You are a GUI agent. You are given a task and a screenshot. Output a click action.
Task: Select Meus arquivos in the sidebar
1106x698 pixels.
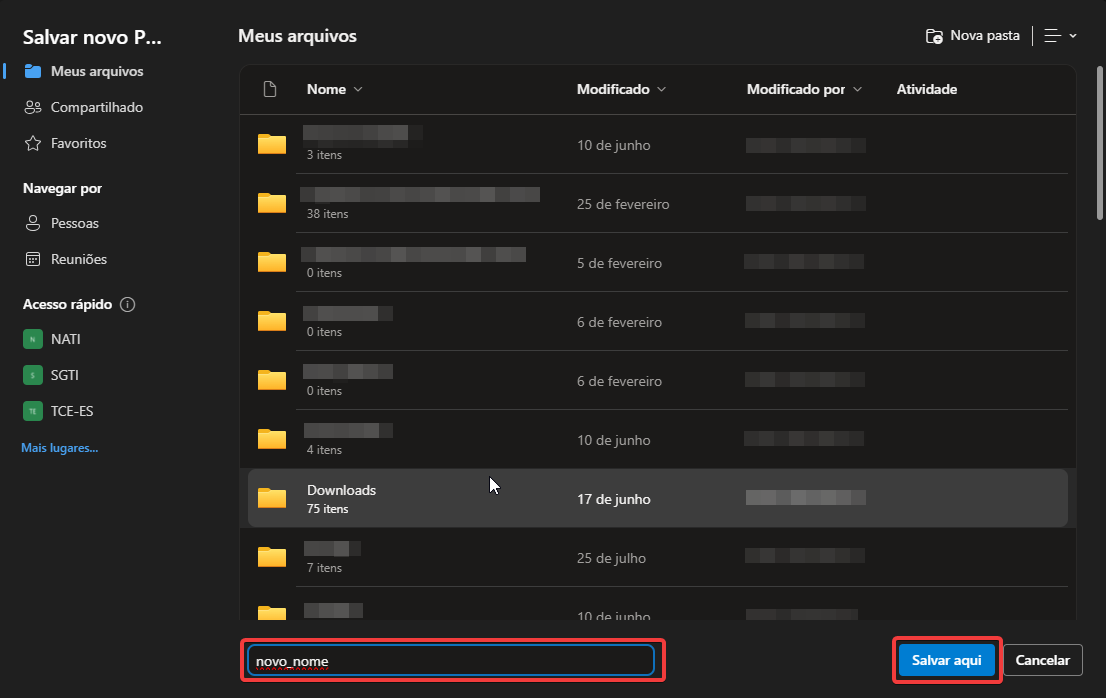pyautogui.click(x=96, y=71)
